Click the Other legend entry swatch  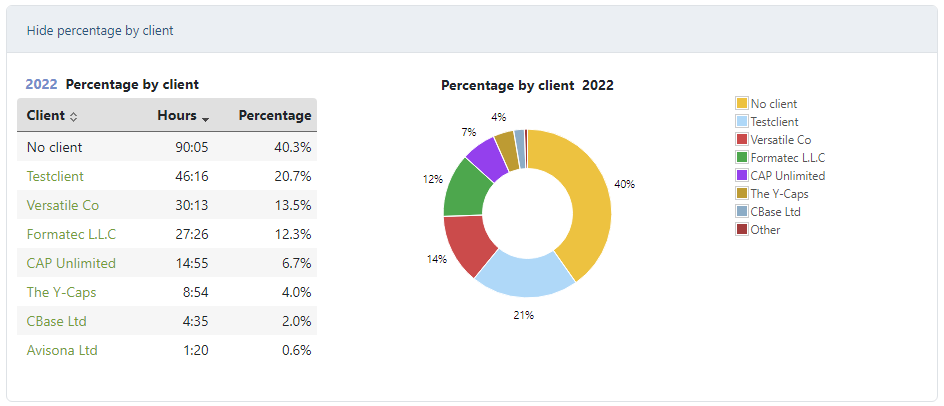coord(742,229)
